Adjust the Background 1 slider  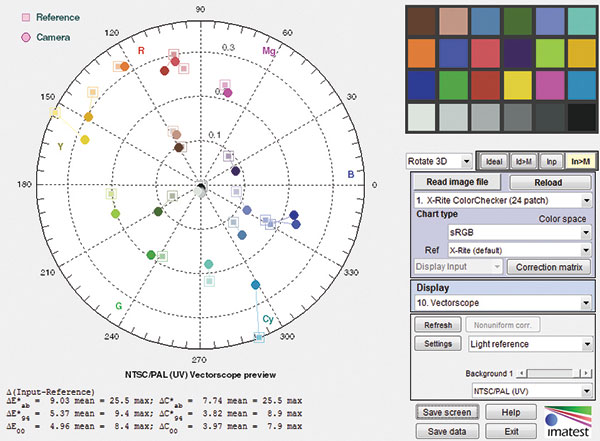(553, 373)
